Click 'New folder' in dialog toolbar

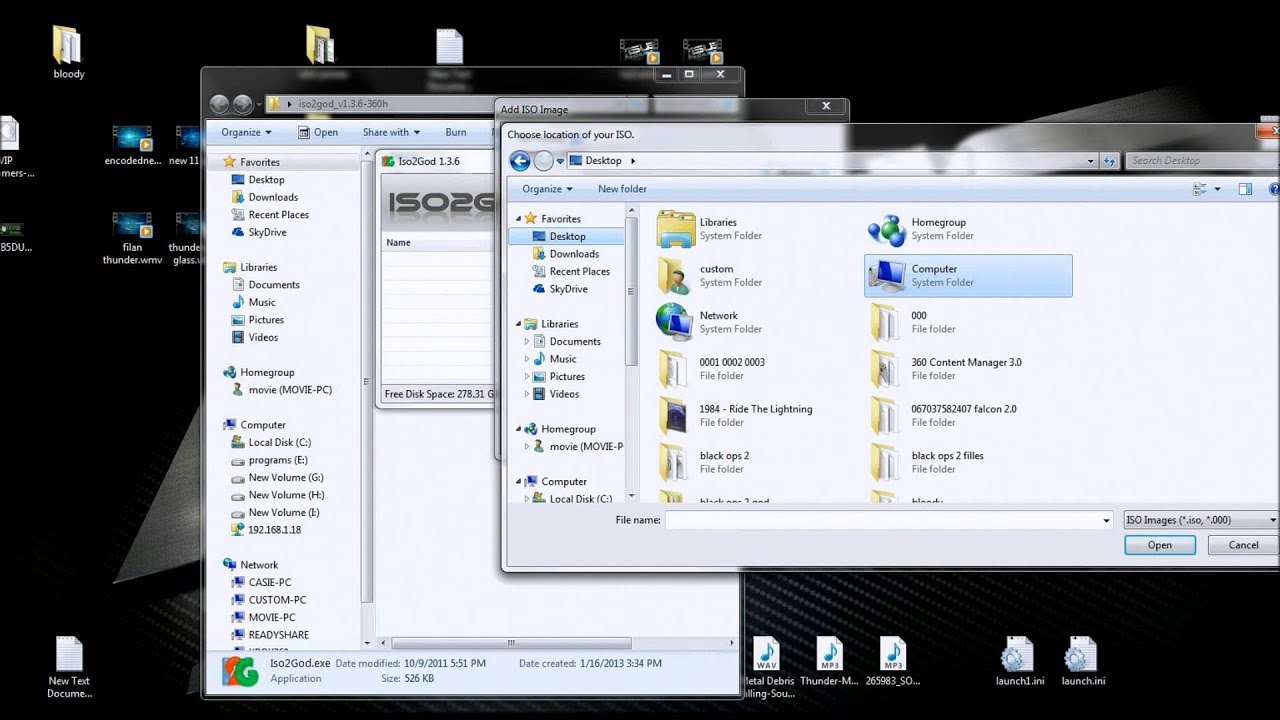[622, 189]
